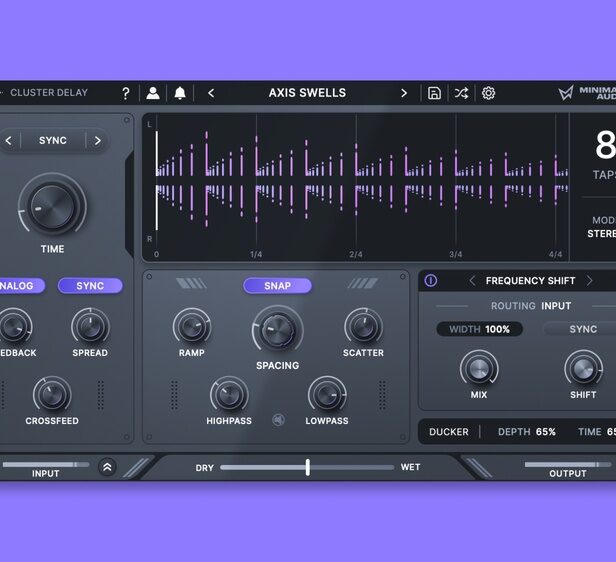The image size is (616, 562).
Task: Click the WIDTH 100% value field
Action: pos(479,329)
